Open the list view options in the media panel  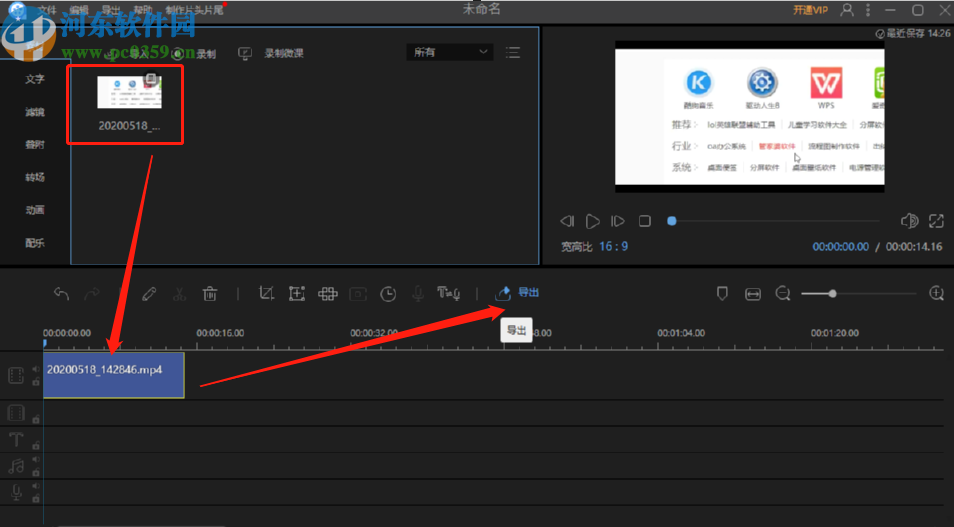(513, 52)
